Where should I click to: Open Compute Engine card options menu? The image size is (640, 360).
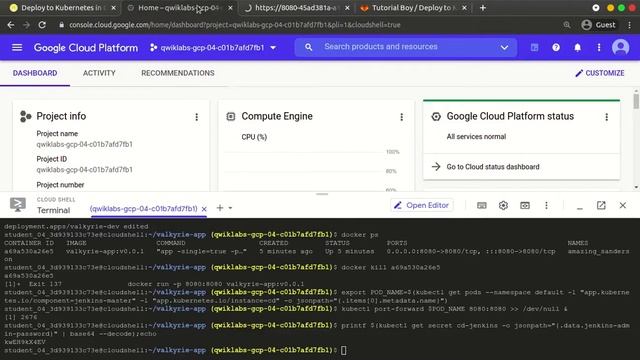coord(402,117)
